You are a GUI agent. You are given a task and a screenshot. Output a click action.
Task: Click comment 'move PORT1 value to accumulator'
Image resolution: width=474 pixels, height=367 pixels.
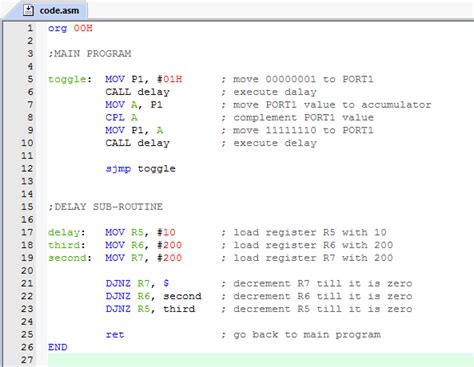click(332, 105)
